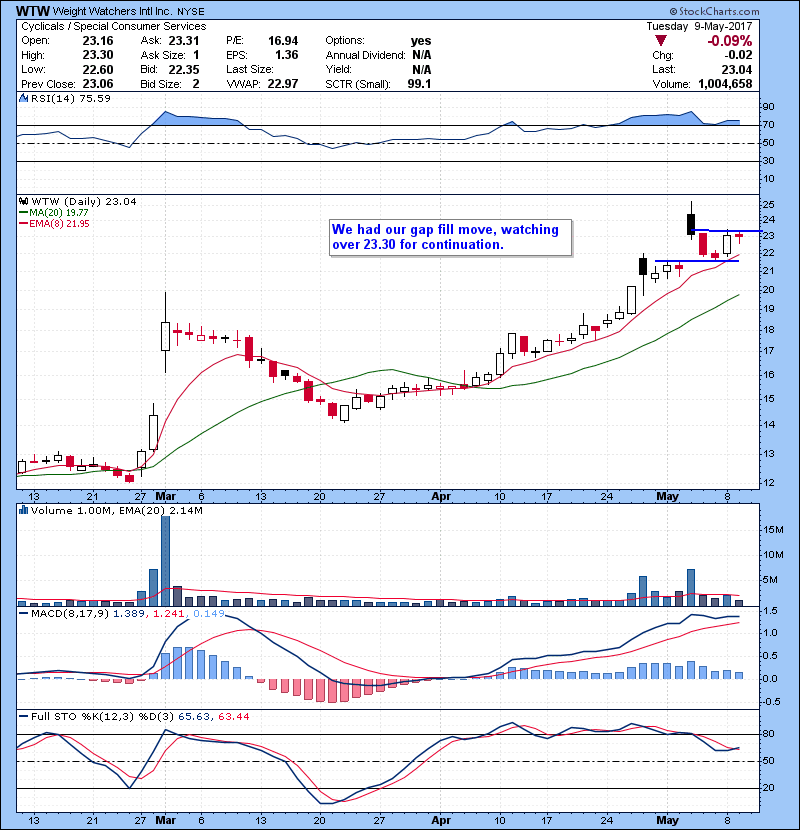800x830 pixels.
Task: Click the Chg value -0.02
Action: tap(738, 55)
